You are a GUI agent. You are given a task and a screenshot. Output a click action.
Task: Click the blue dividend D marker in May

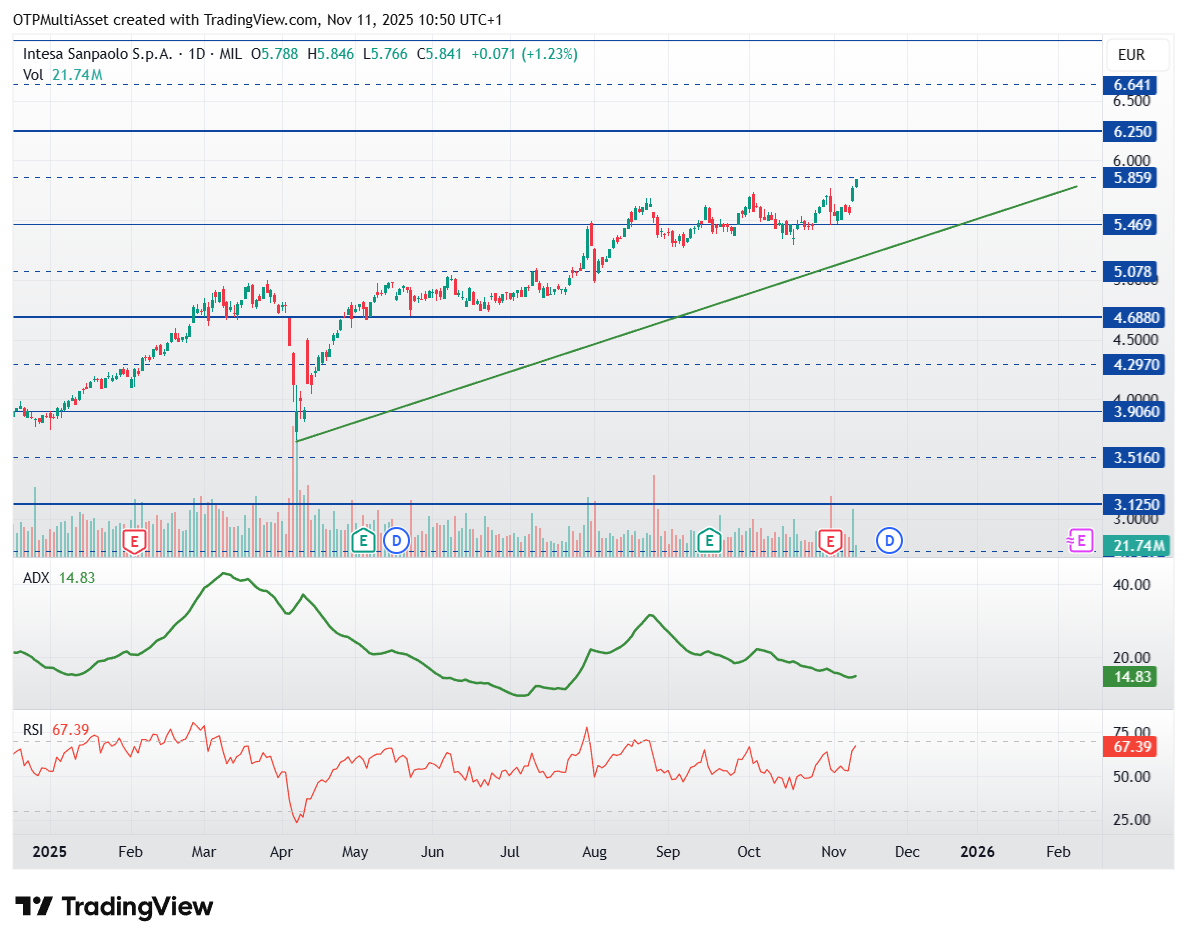pos(396,541)
